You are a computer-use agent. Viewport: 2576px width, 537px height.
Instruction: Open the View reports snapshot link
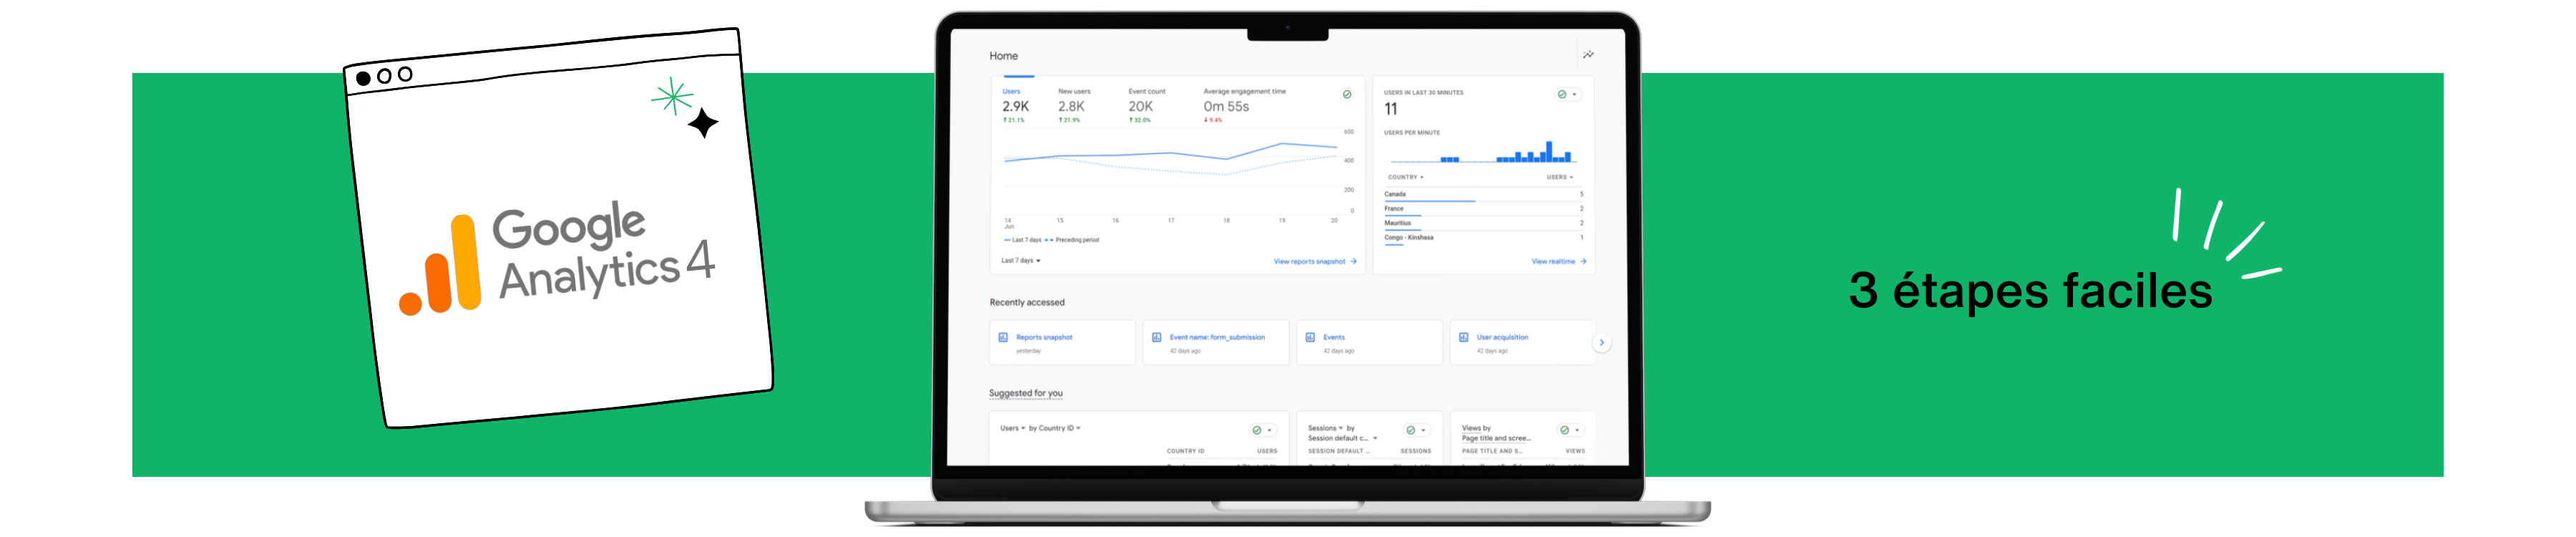tap(1314, 261)
